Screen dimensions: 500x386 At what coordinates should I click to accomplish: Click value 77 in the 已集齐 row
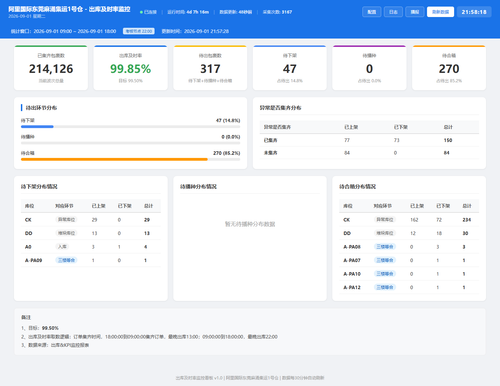347,140
